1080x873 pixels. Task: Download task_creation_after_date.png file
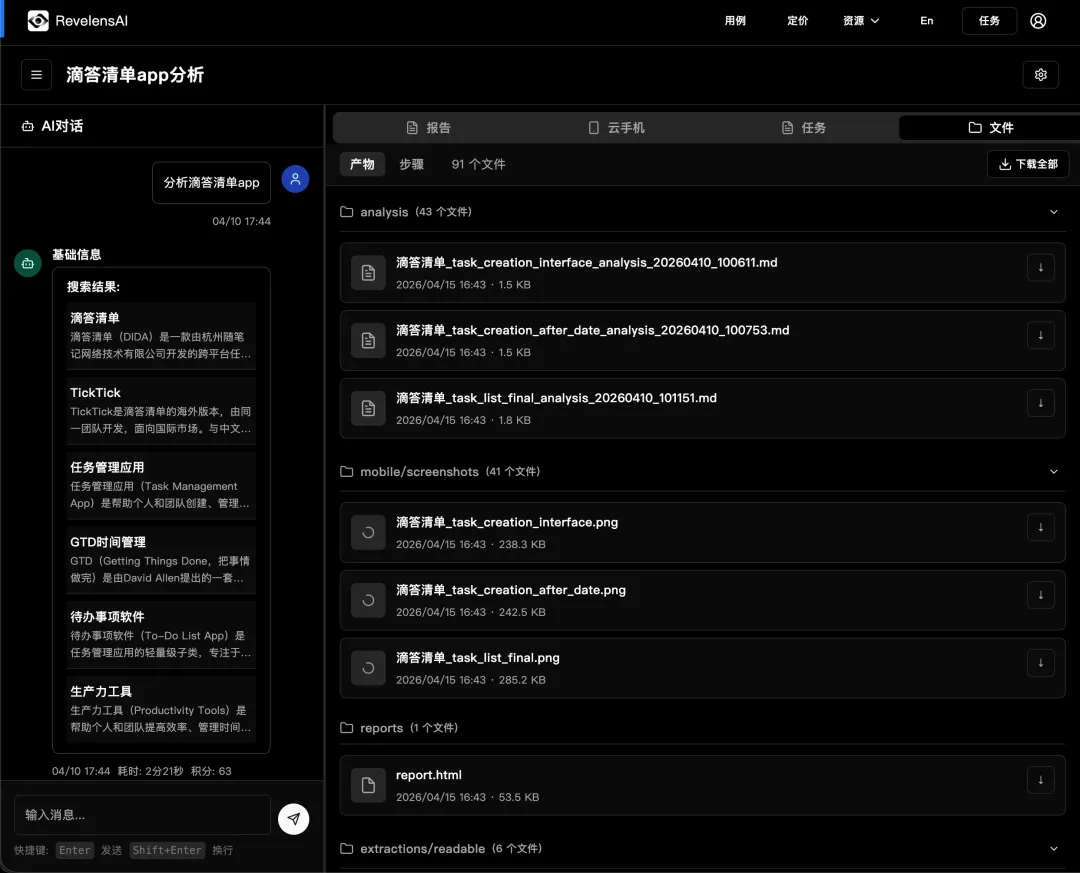[1041, 595]
